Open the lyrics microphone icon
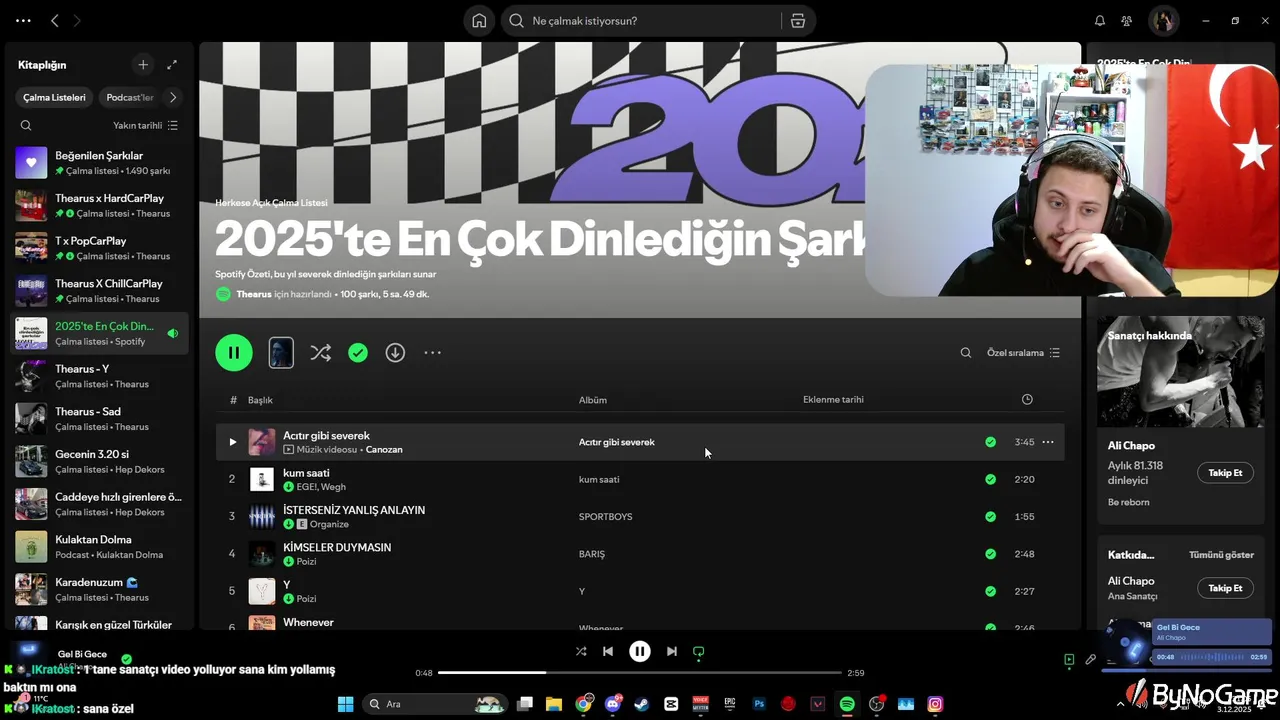This screenshot has height=720, width=1280. click(1091, 660)
